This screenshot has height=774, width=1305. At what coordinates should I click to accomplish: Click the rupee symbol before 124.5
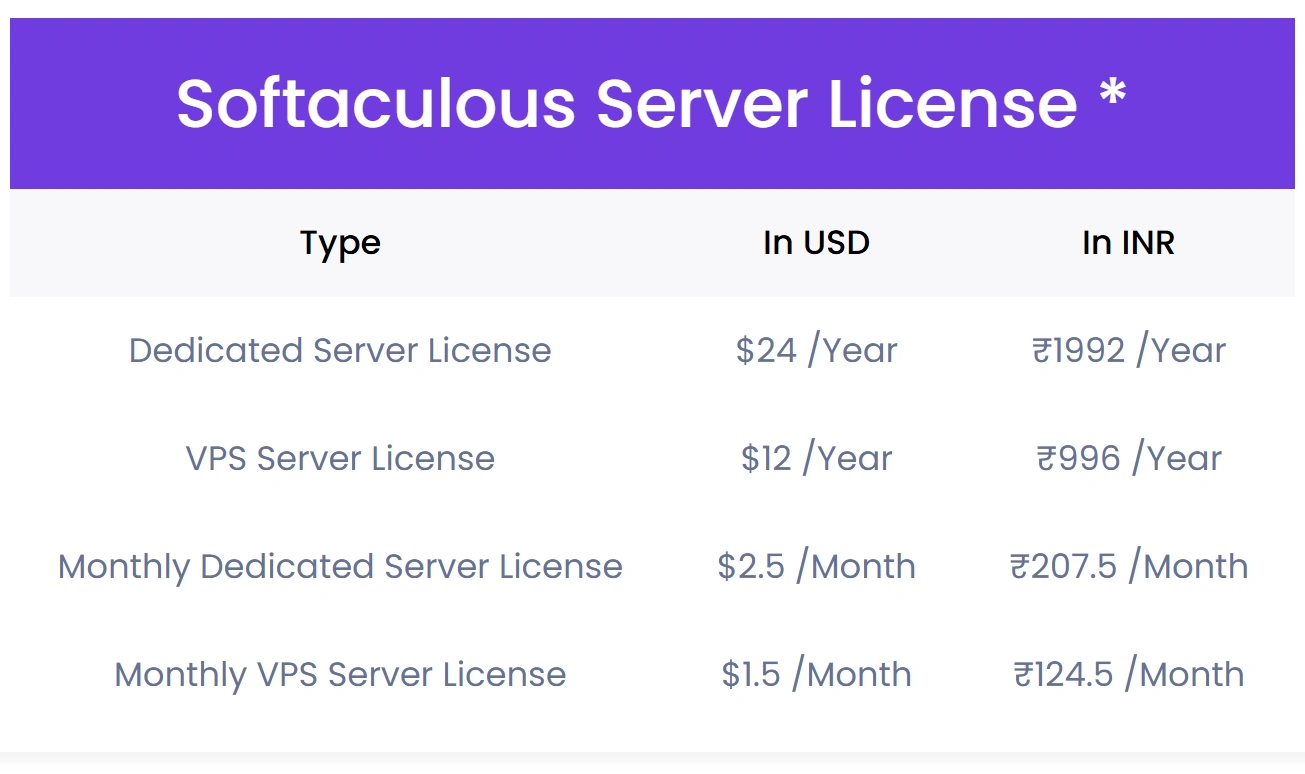(1024, 675)
